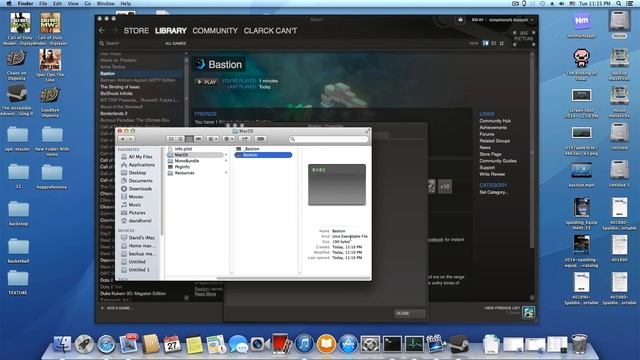Click ADD A GAME in Steam

click(117, 308)
